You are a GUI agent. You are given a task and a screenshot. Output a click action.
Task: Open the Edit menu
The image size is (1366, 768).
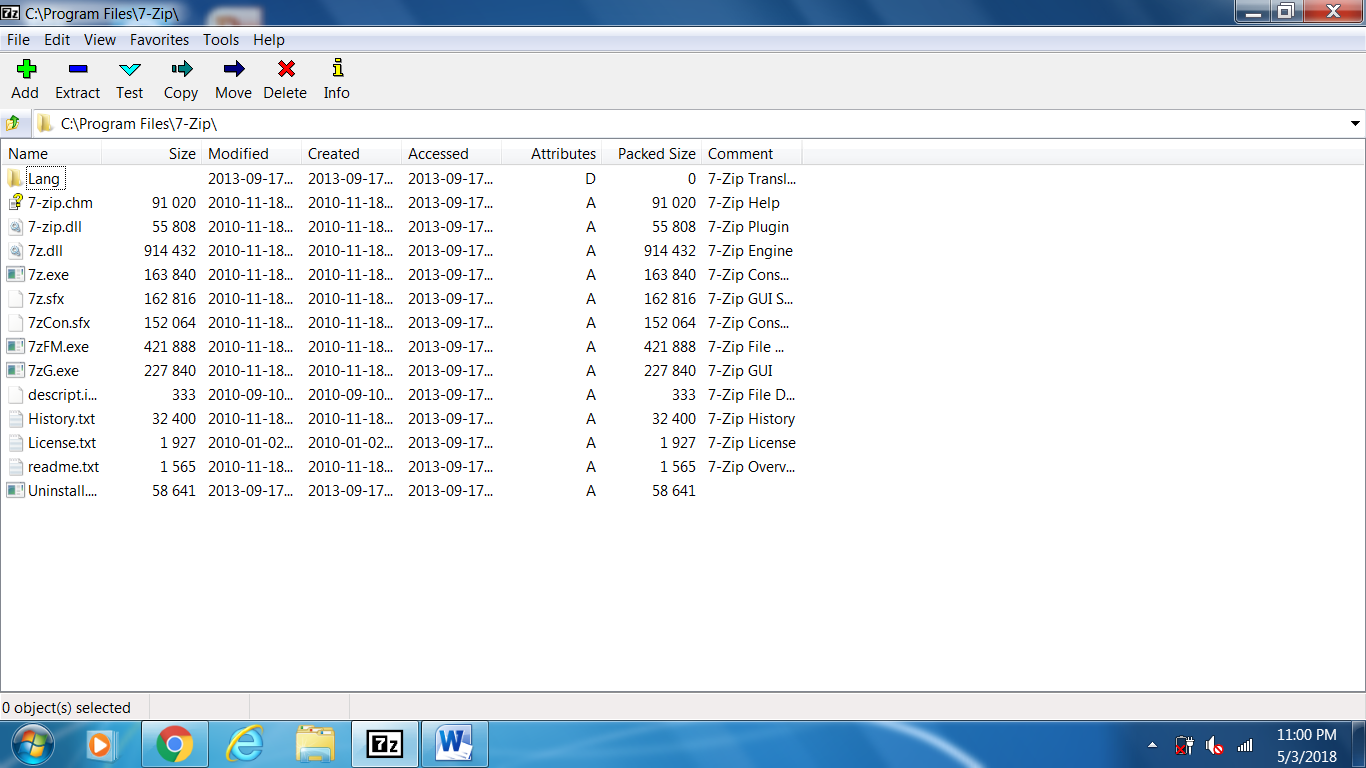[x=57, y=40]
